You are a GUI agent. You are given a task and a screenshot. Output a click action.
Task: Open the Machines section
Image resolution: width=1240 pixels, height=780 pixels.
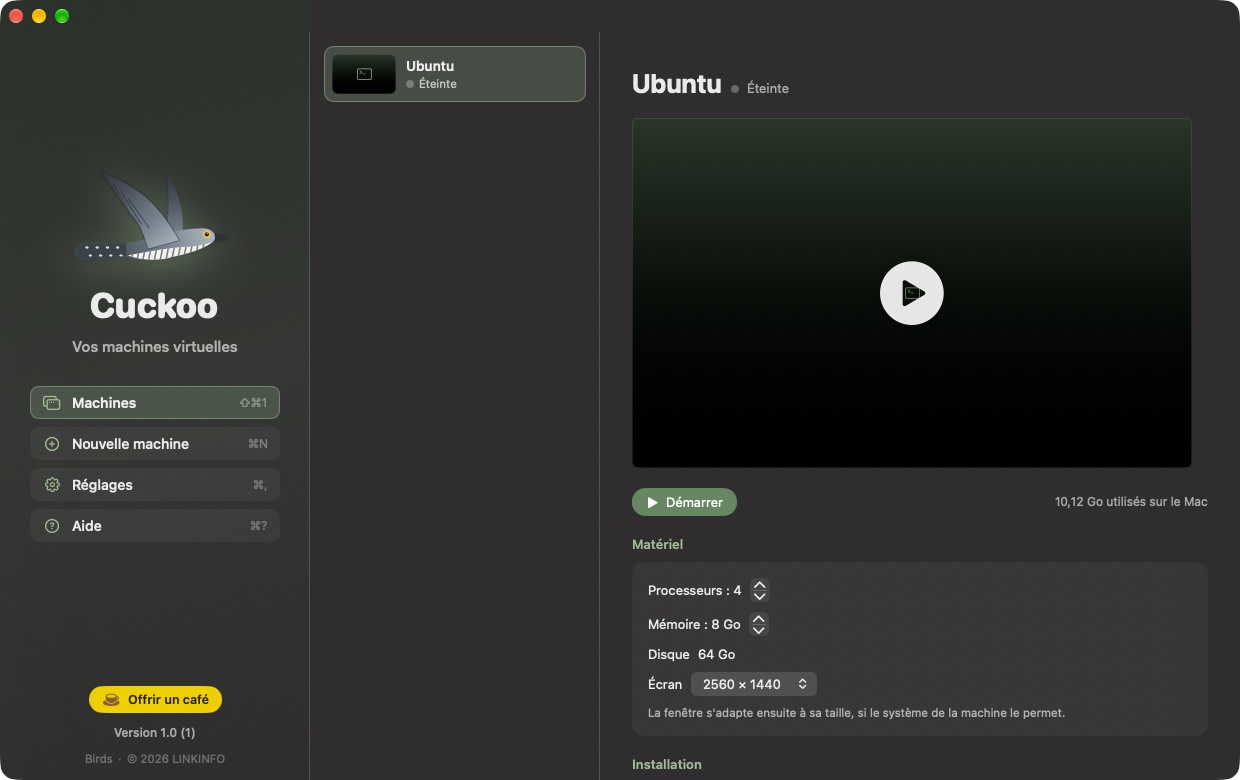pos(155,403)
